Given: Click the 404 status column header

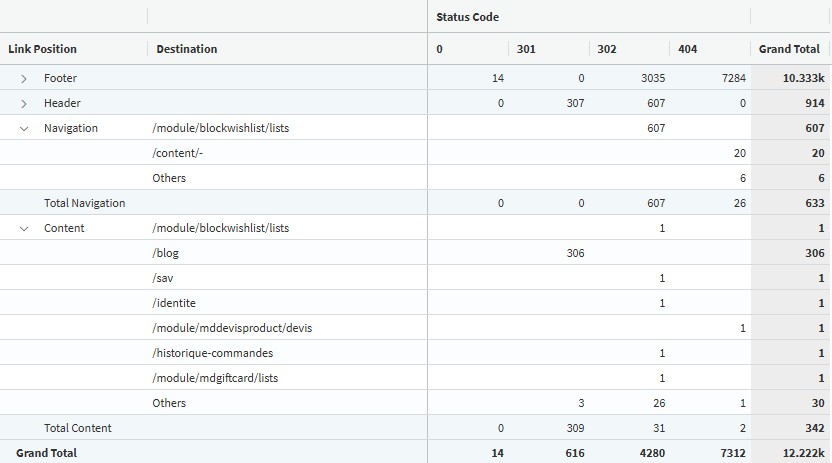Looking at the screenshot, I should tap(687, 49).
